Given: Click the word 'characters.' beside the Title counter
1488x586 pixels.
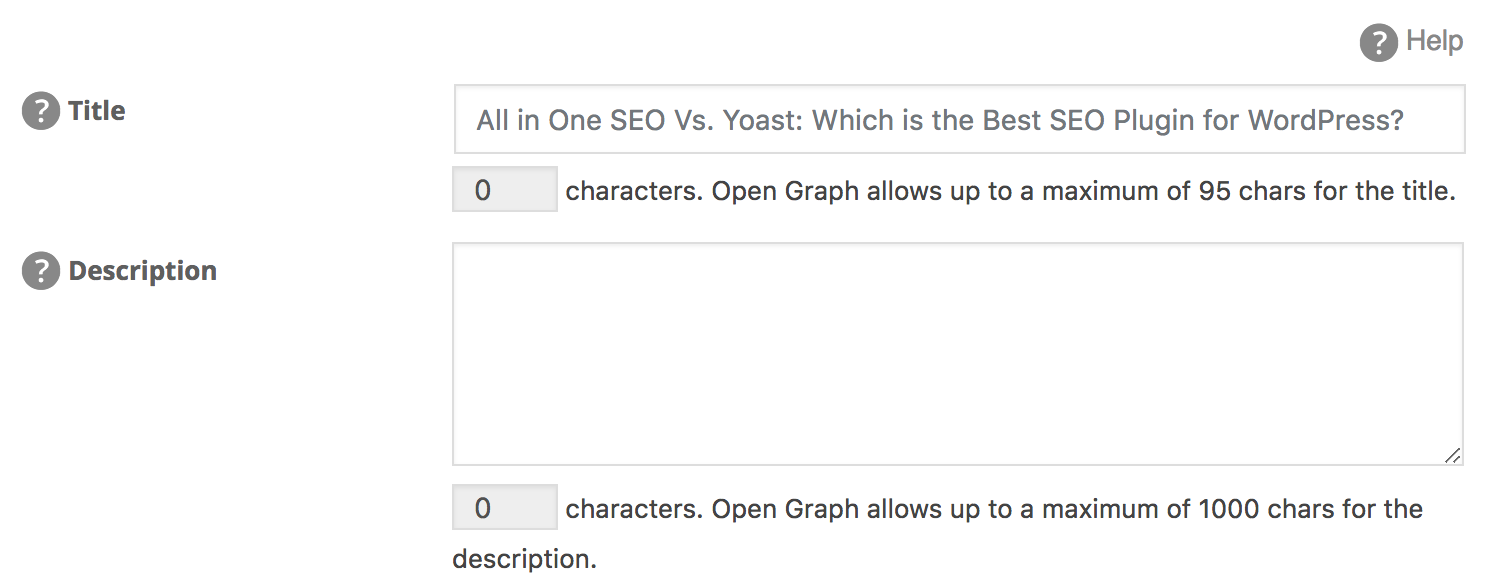Looking at the screenshot, I should 635,191.
